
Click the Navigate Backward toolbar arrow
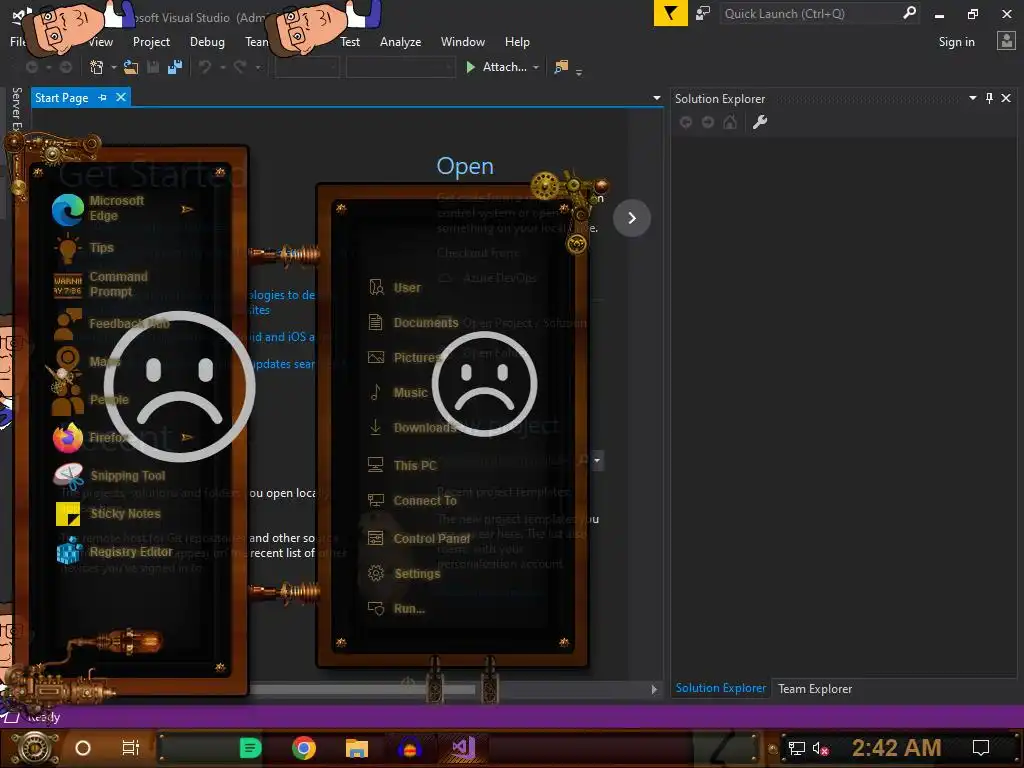coord(31,67)
